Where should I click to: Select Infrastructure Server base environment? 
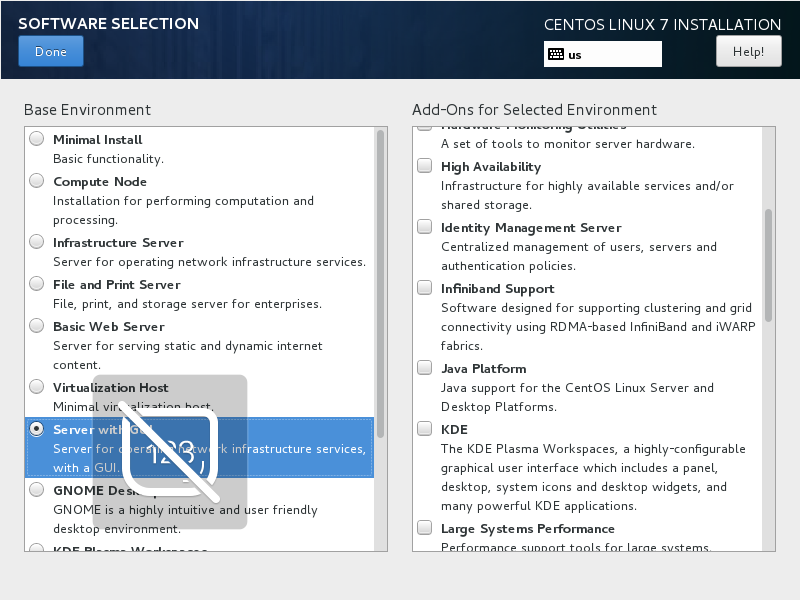(x=36, y=242)
